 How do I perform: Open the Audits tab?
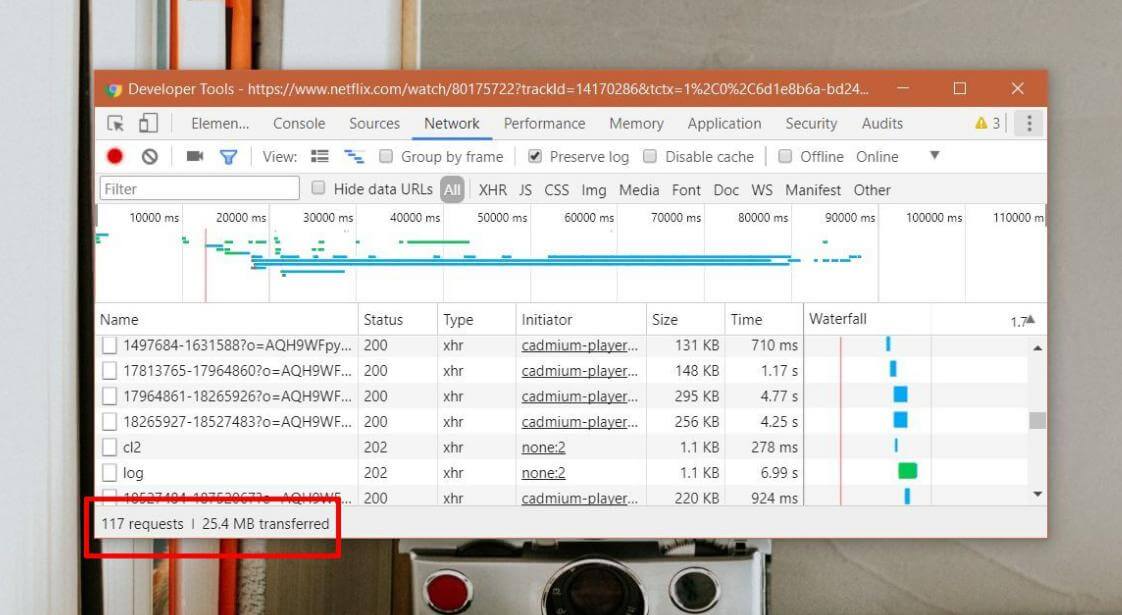pyautogui.click(x=882, y=124)
